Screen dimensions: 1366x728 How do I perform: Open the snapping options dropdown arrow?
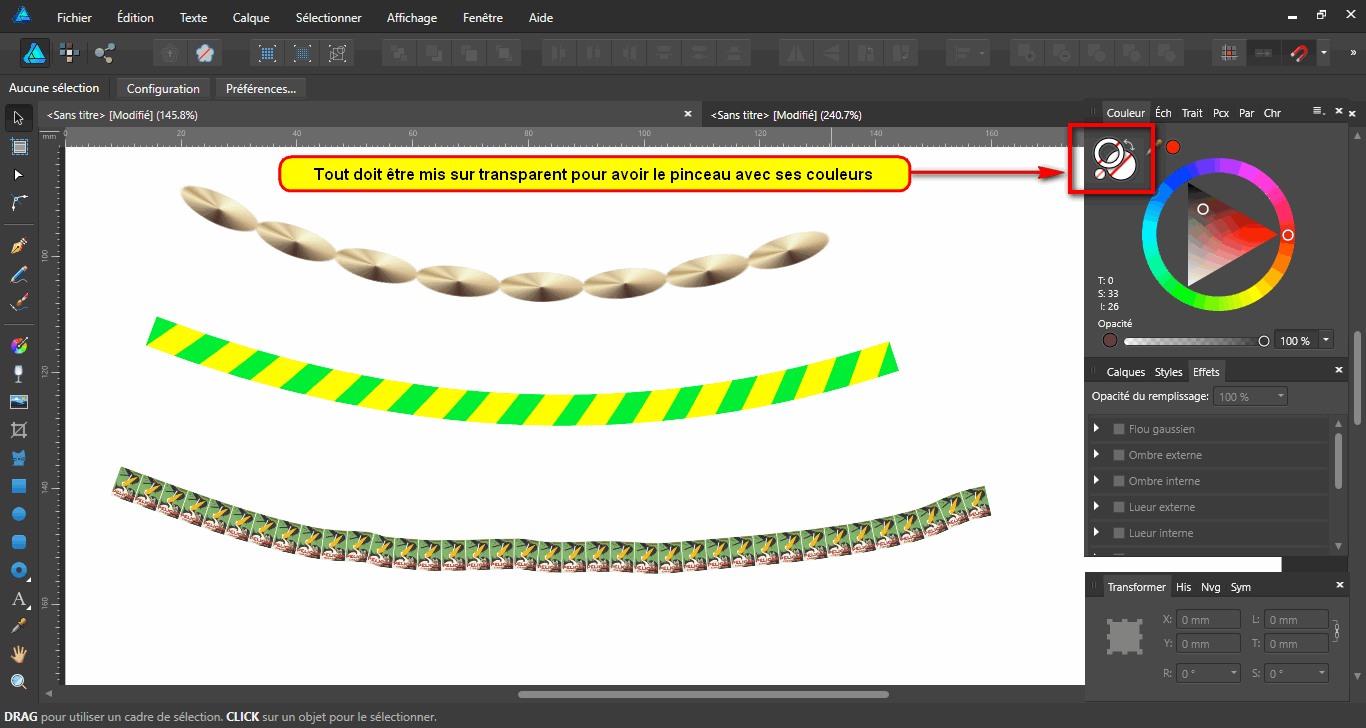tap(1324, 52)
